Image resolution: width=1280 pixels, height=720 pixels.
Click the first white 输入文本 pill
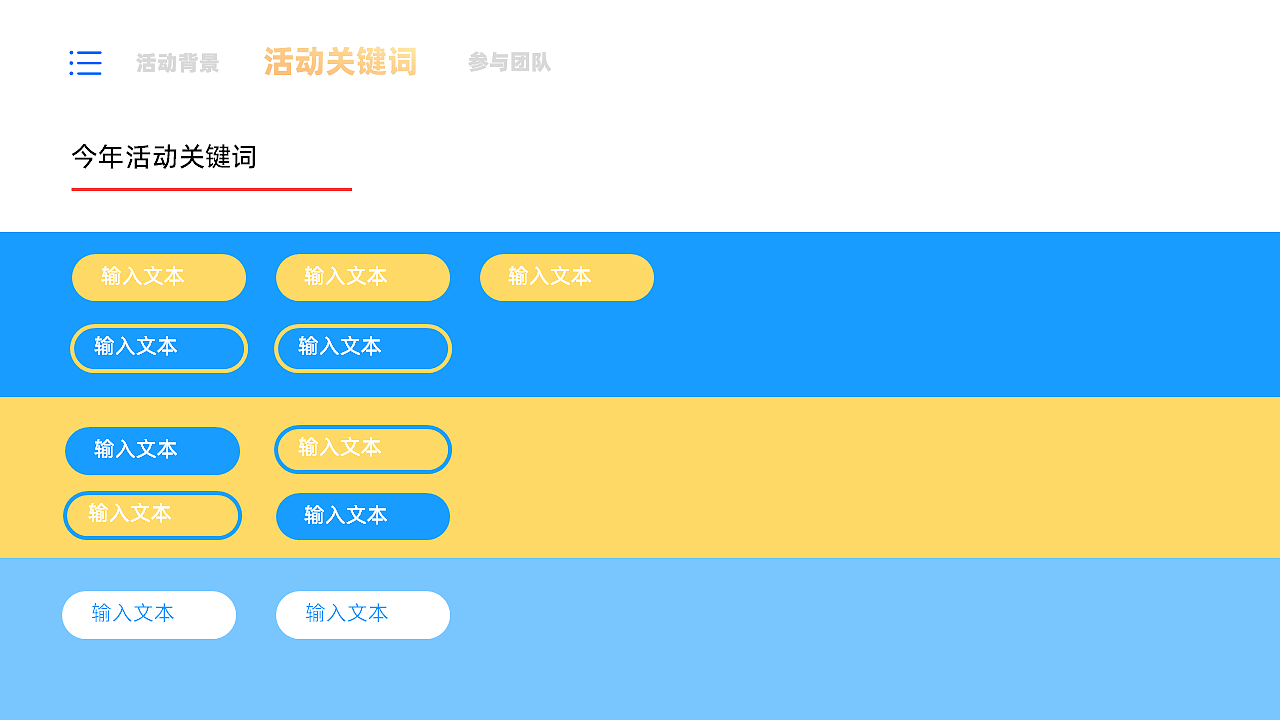(148, 614)
